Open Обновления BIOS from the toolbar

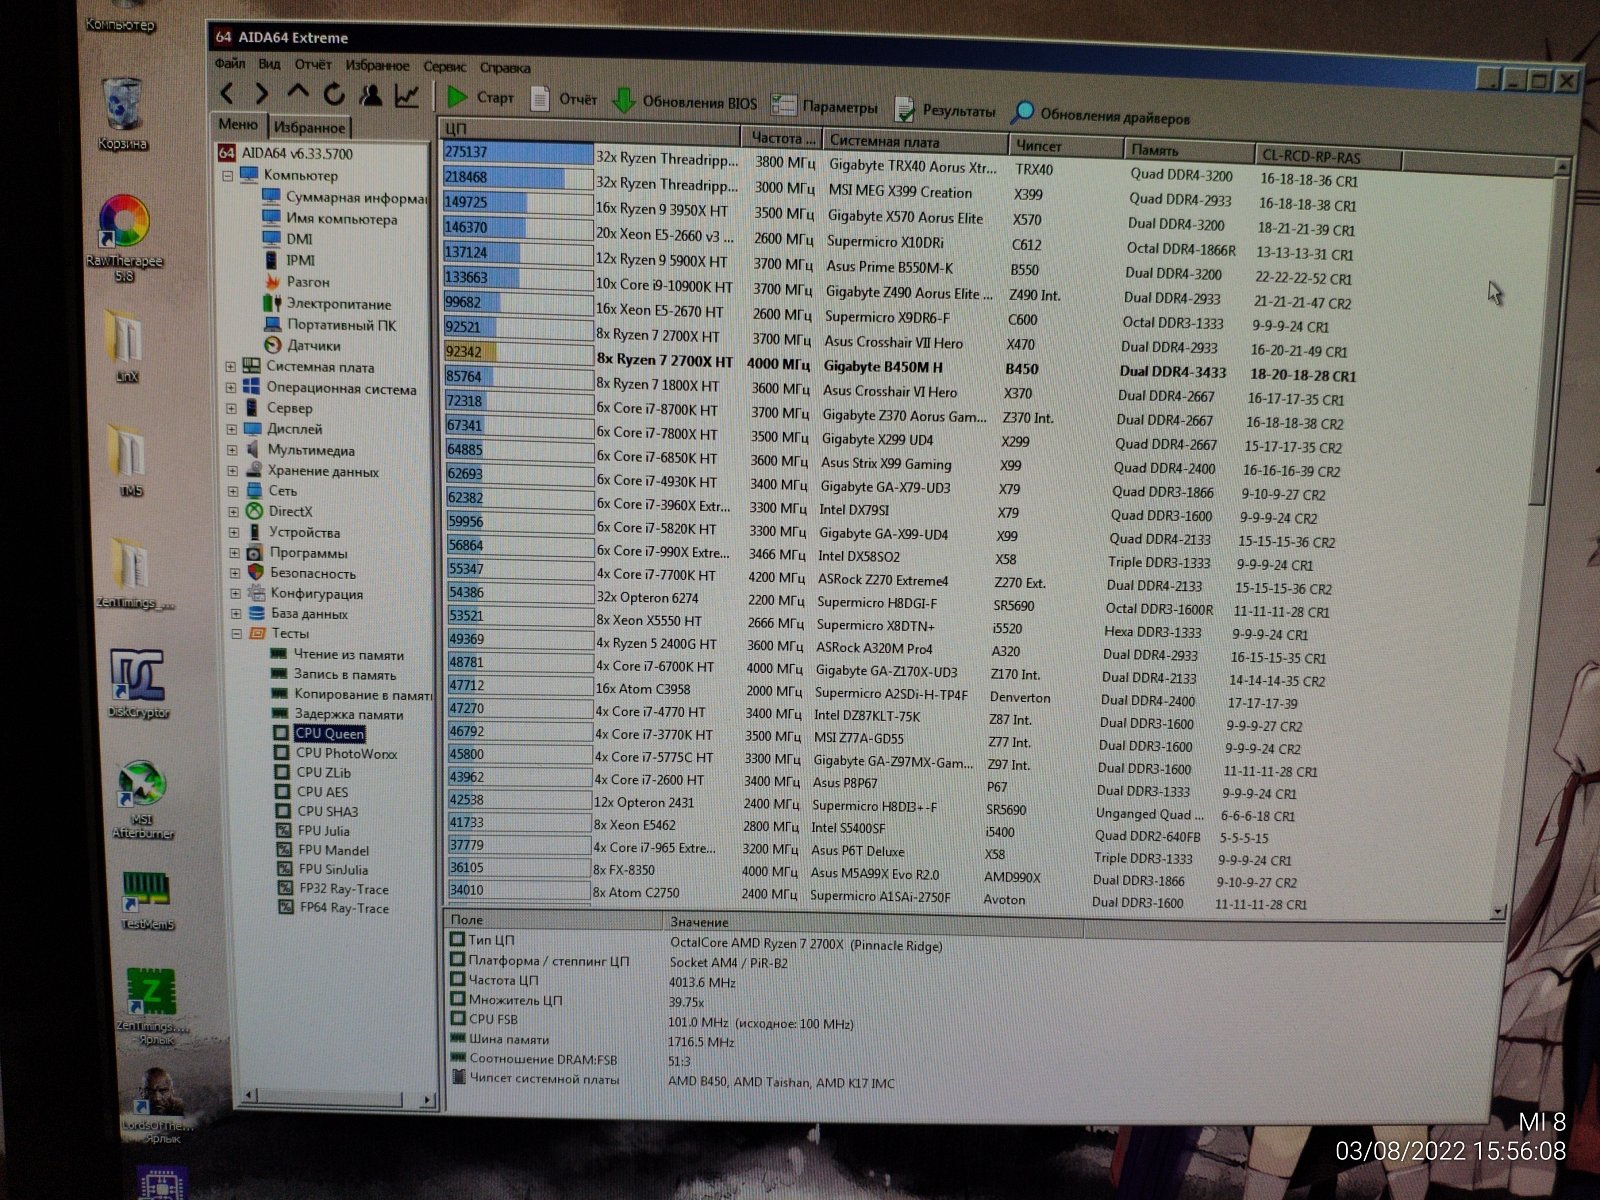coord(685,101)
